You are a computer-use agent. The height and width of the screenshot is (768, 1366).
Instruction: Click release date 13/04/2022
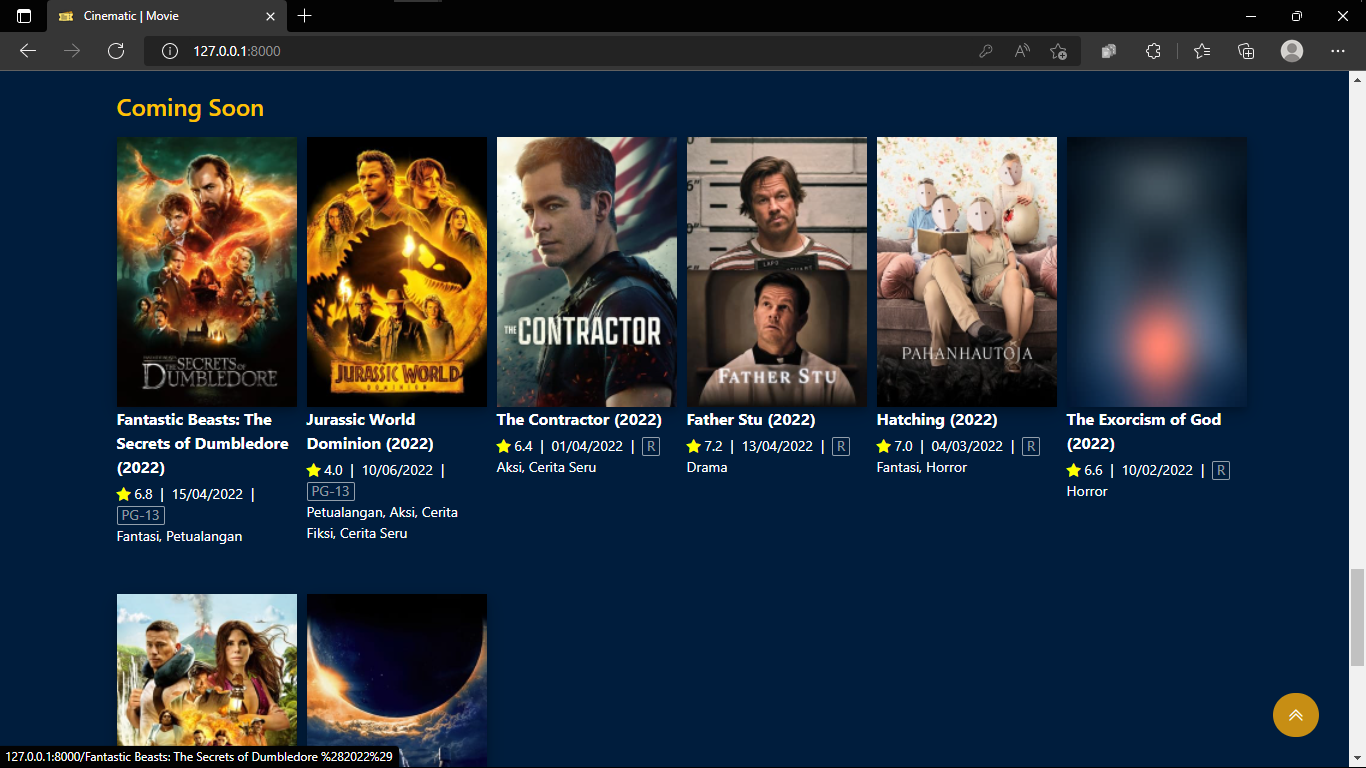777,446
